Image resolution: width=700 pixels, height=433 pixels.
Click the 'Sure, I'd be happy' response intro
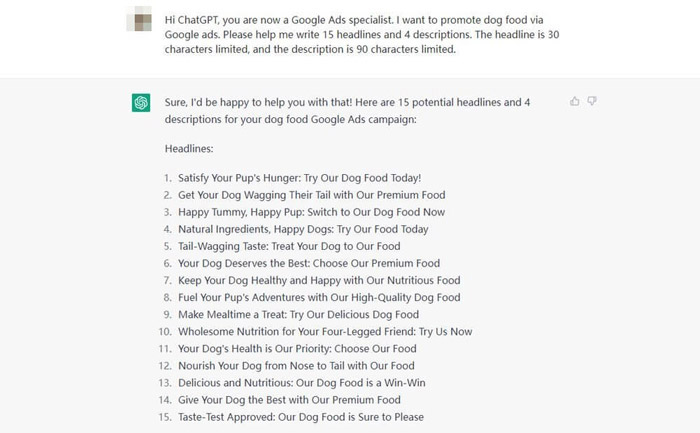347,110
